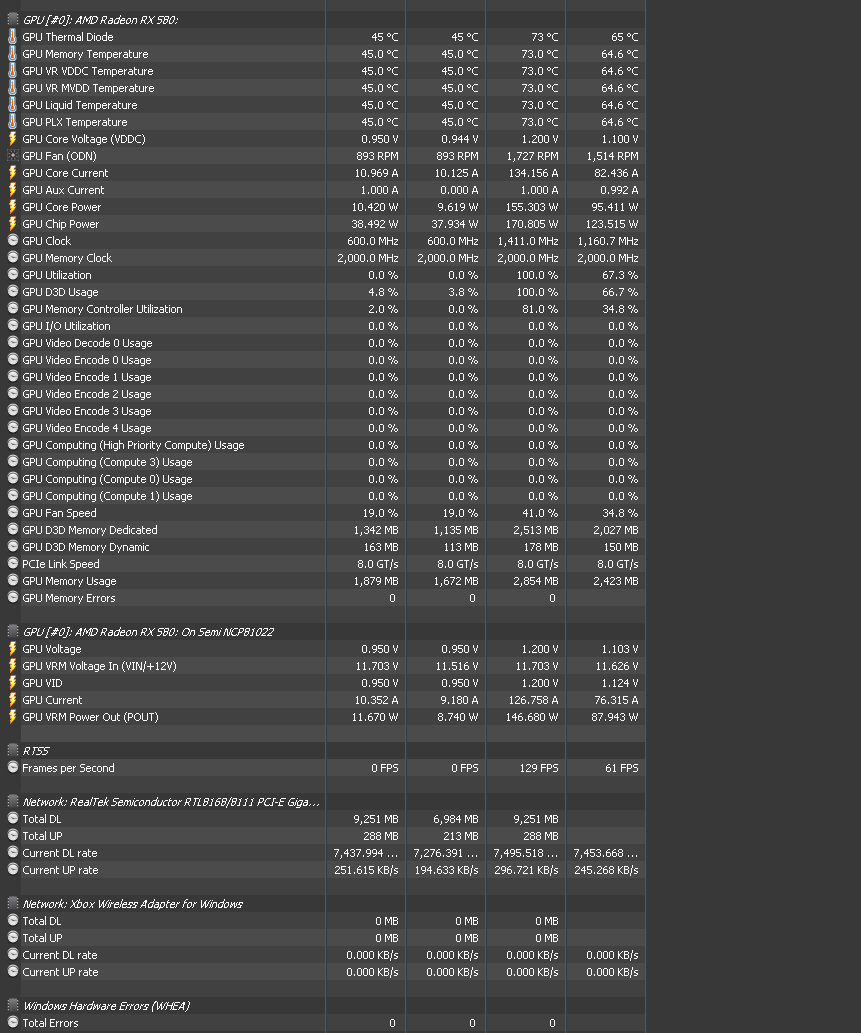This screenshot has height=1033, width=861.
Task: Select the GPU Video Encode 0 Usage row
Action: pos(323,360)
